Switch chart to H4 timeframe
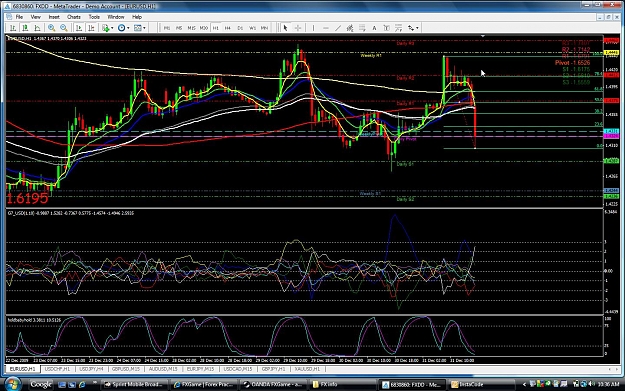625x391 pixels. [228, 28]
